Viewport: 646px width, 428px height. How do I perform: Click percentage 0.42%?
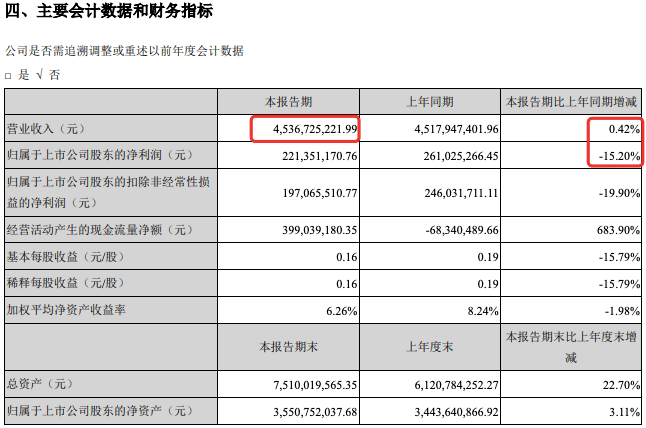[x=625, y=129]
